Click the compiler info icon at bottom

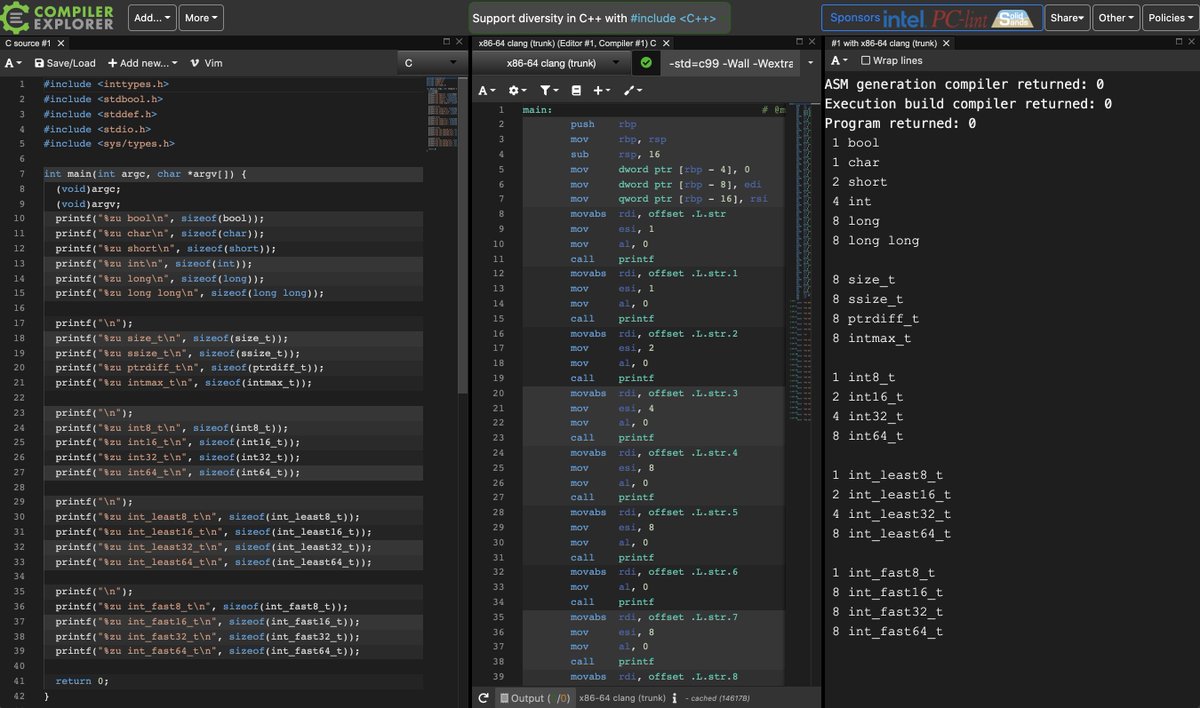click(x=675, y=698)
